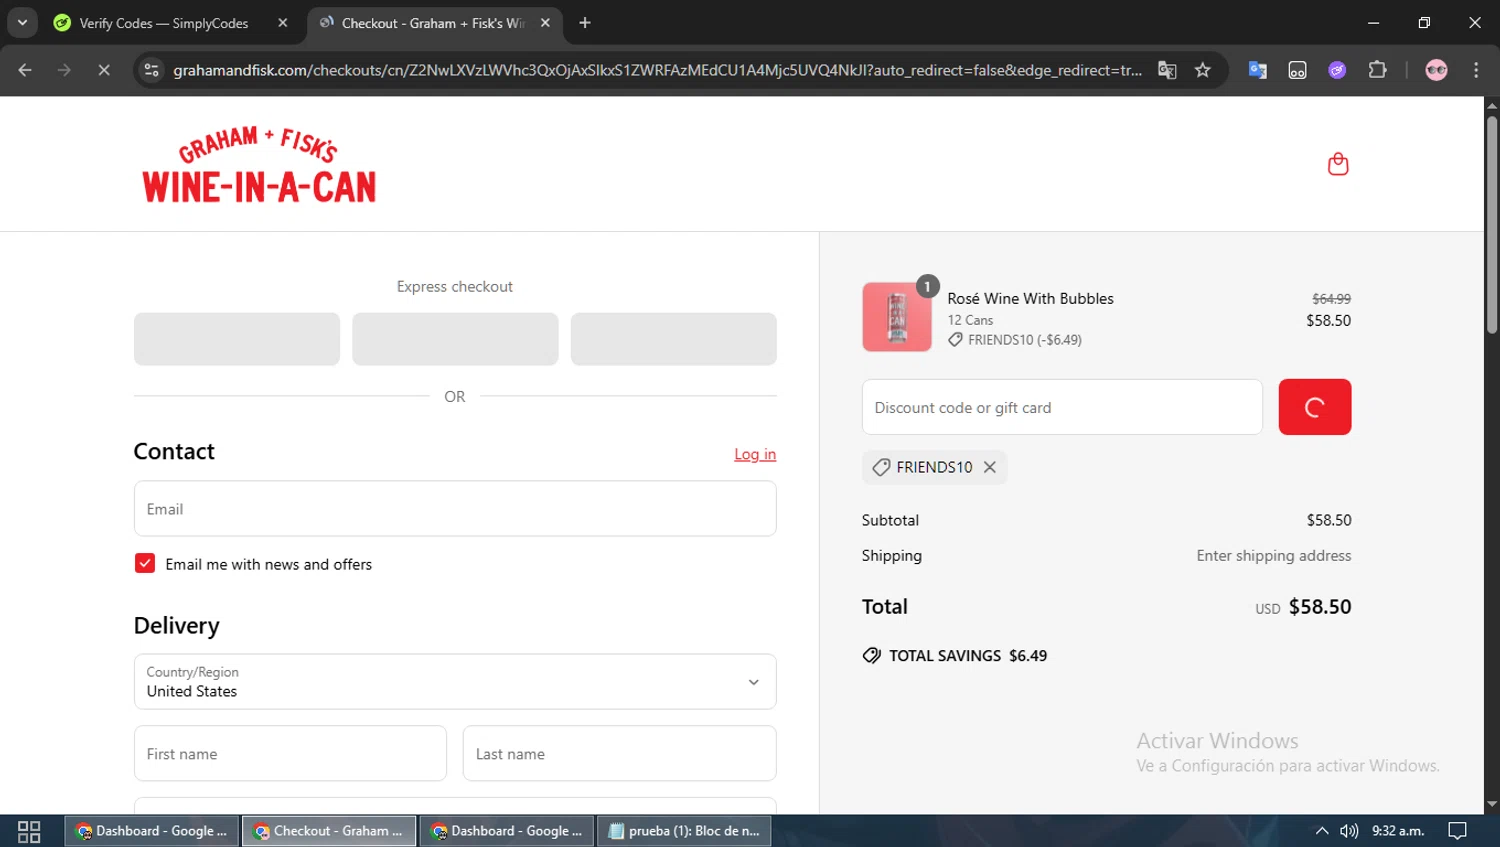
Task: Click the third express checkout button
Action: pos(673,339)
